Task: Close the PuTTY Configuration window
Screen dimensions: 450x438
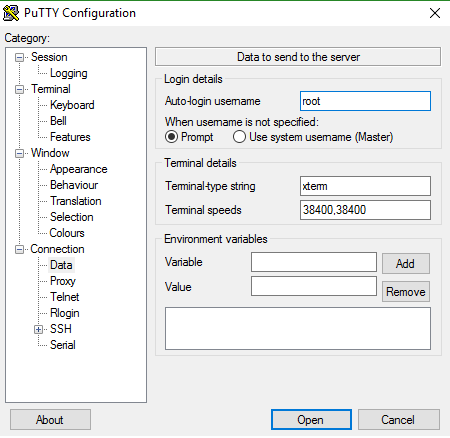Action: pos(435,13)
